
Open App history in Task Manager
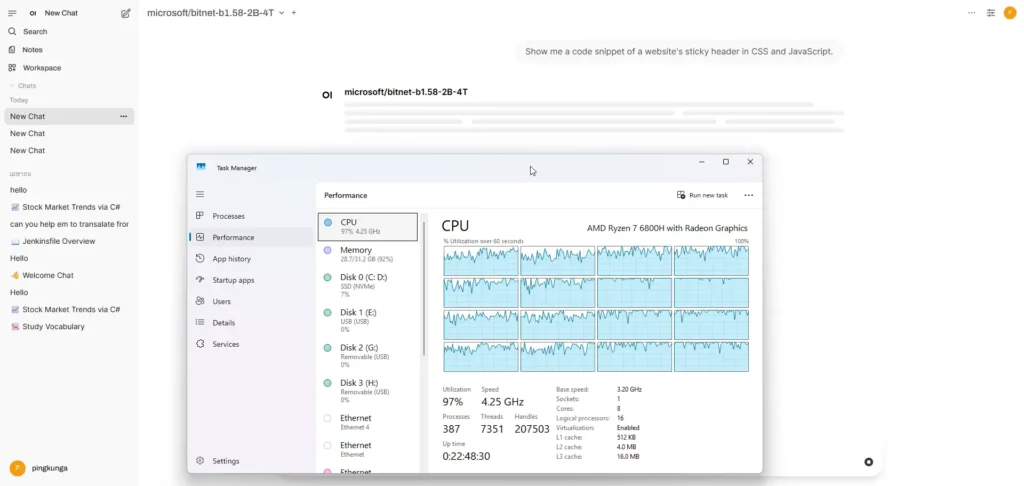[x=251, y=259]
